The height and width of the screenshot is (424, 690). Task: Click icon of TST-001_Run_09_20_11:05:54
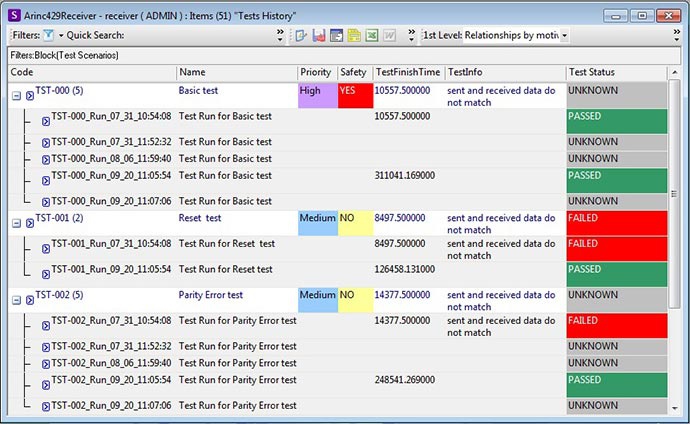pyautogui.click(x=46, y=274)
